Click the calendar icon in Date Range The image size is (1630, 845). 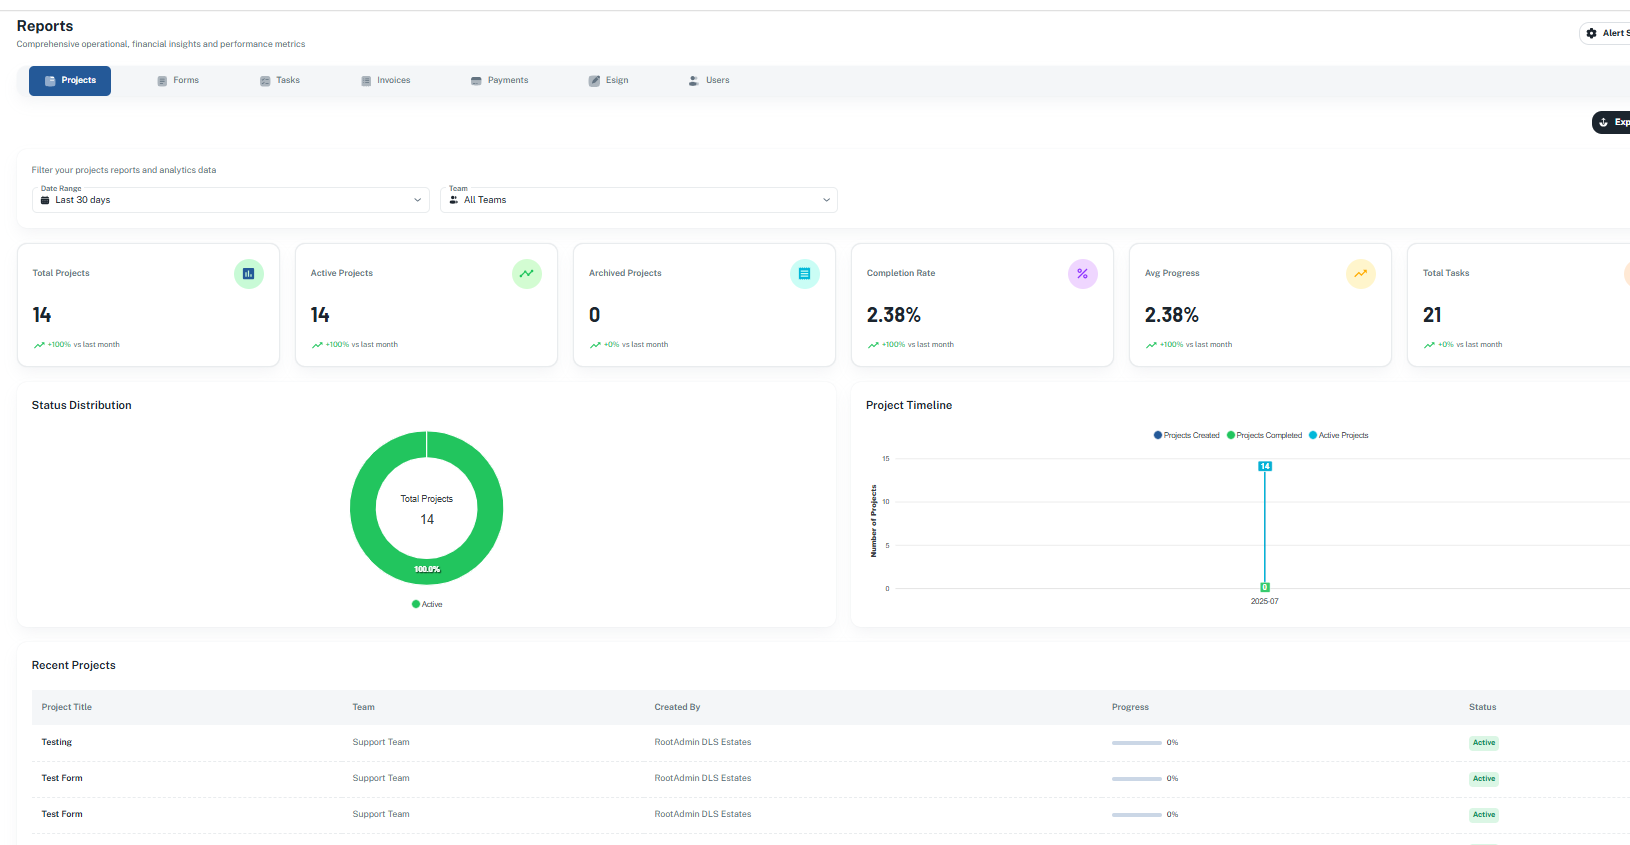tap(45, 200)
